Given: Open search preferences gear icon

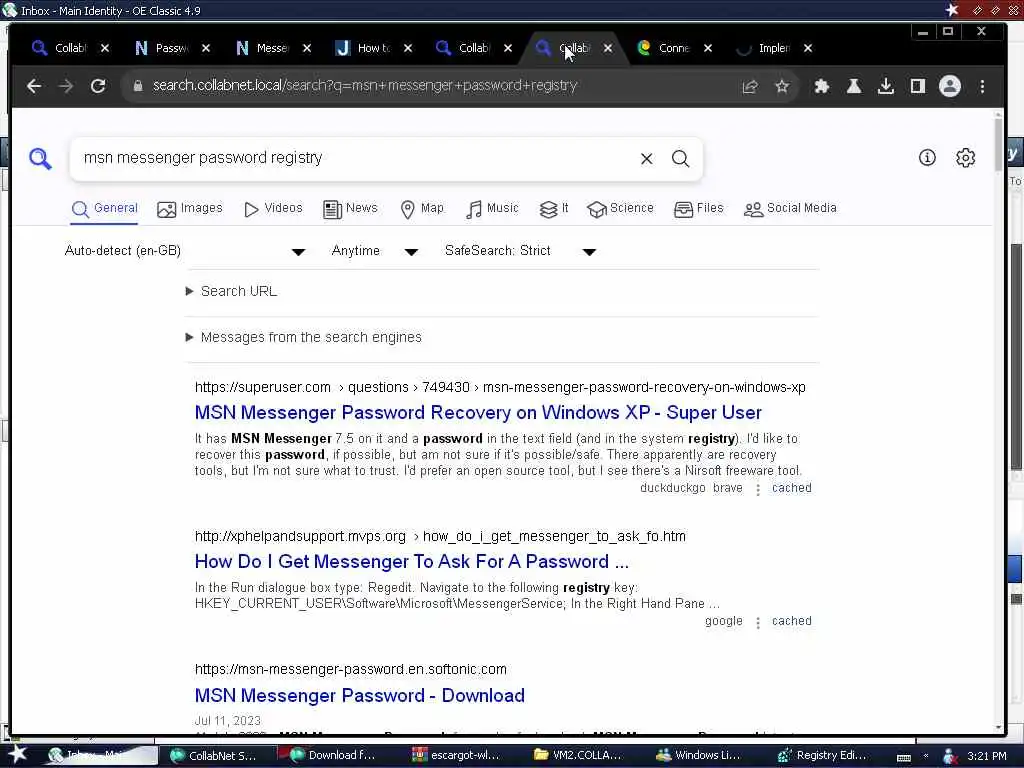Looking at the screenshot, I should (x=965, y=157).
